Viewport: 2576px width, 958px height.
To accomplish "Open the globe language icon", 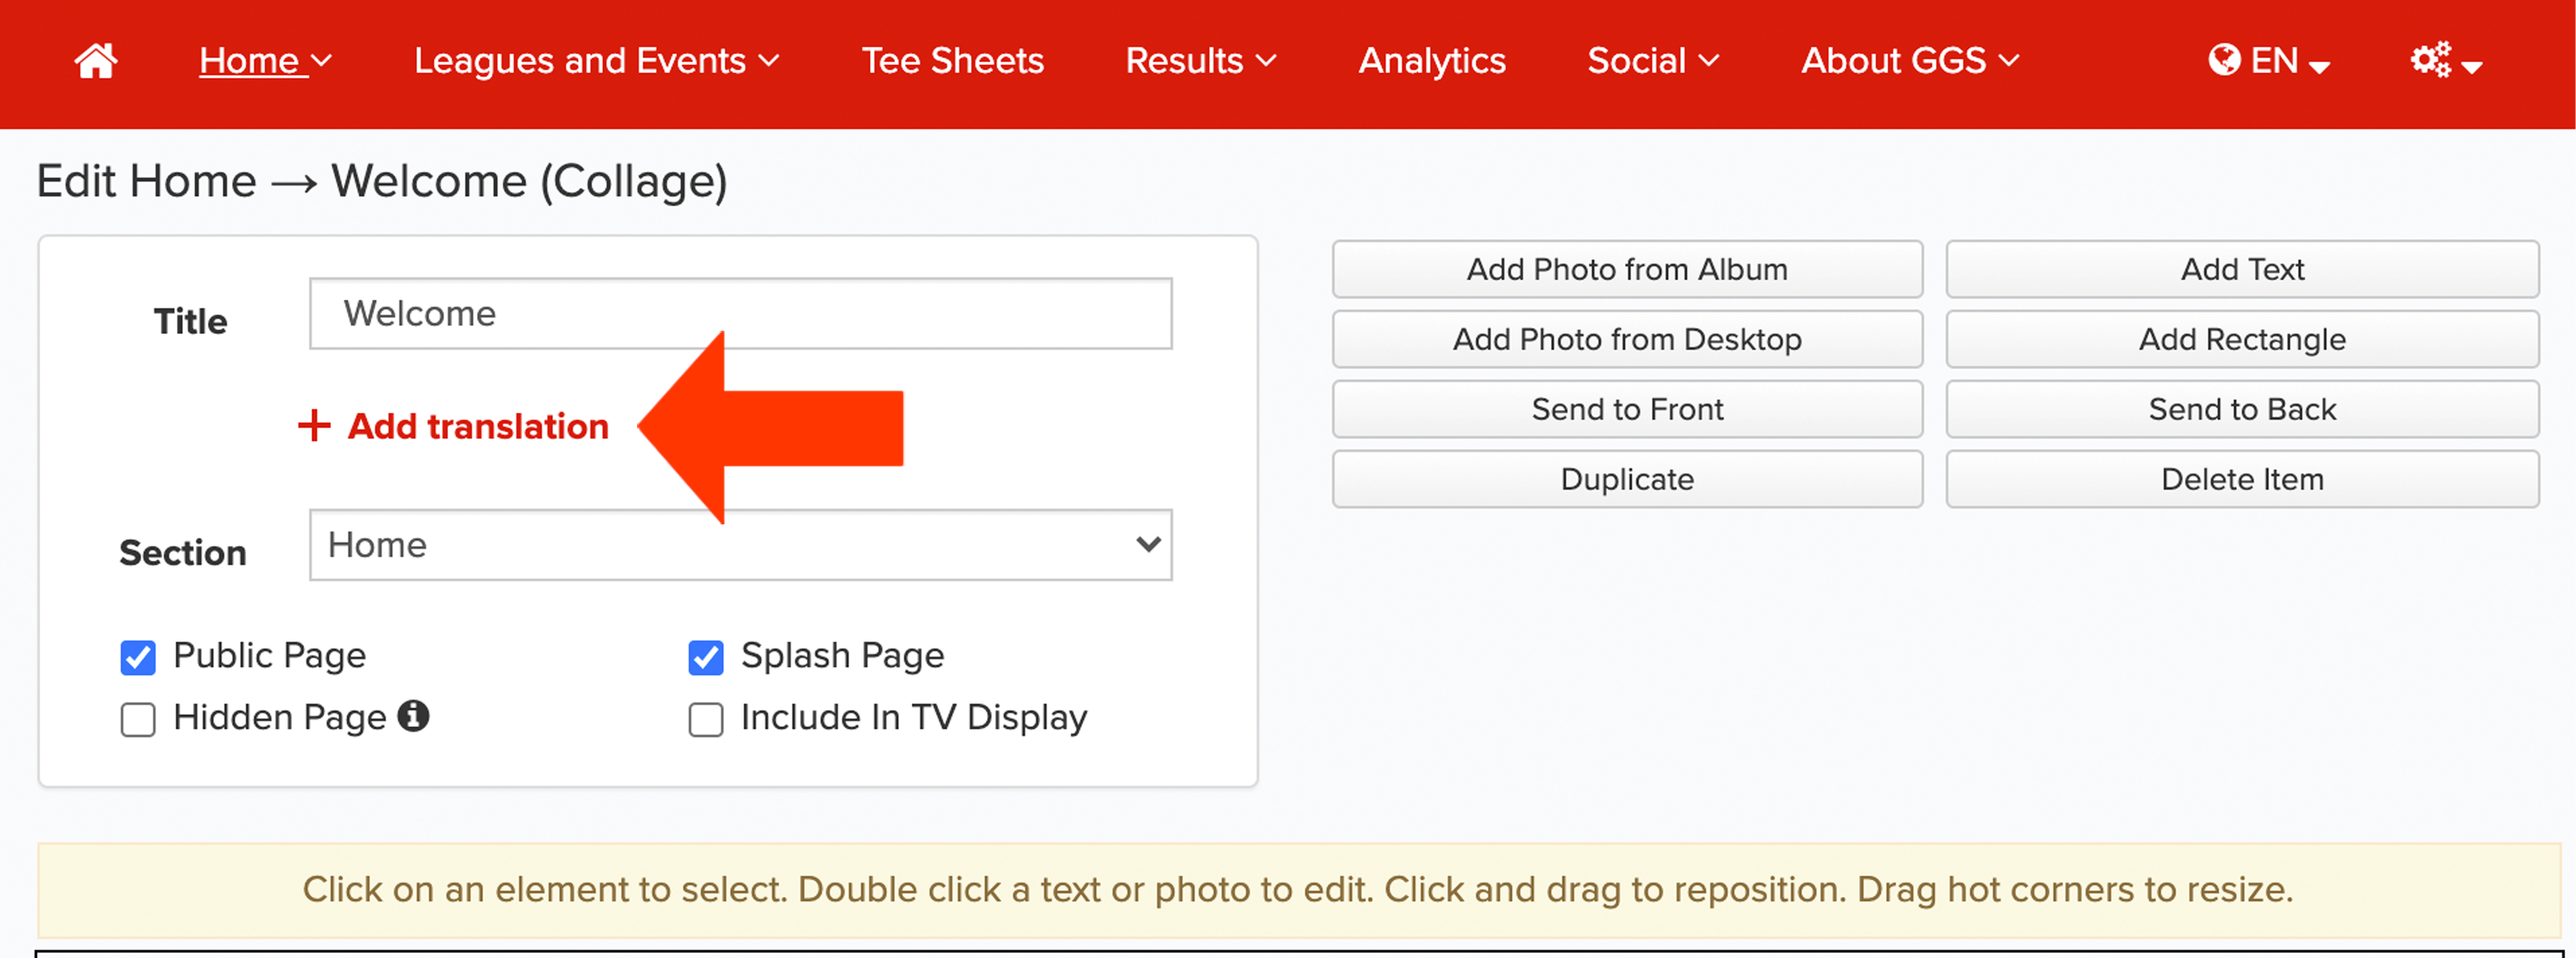I will [x=2224, y=61].
